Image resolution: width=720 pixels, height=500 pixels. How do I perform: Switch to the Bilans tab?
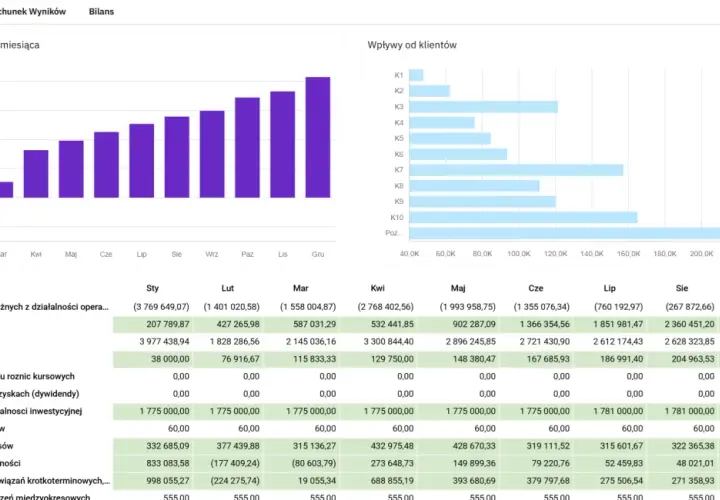pyautogui.click(x=101, y=11)
